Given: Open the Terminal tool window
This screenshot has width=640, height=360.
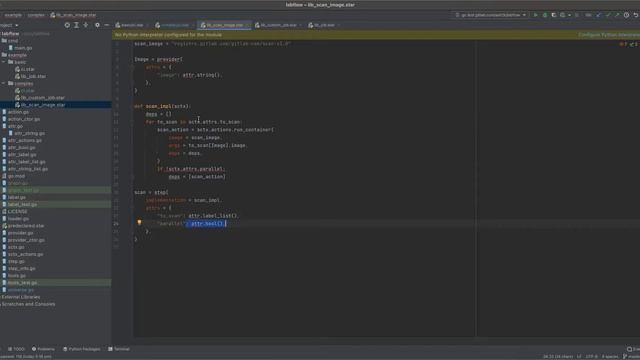Looking at the screenshot, I should click(x=119, y=349).
